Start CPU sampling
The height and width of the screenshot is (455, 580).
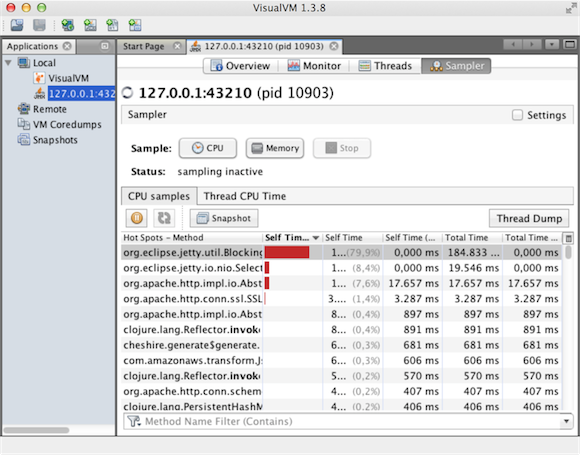(208, 148)
